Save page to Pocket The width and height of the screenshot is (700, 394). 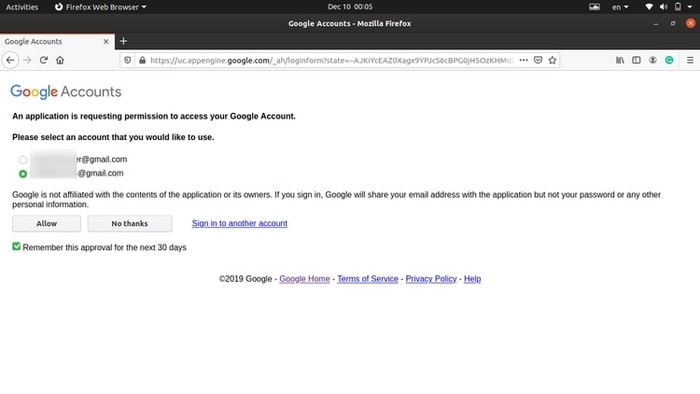[x=538, y=60]
